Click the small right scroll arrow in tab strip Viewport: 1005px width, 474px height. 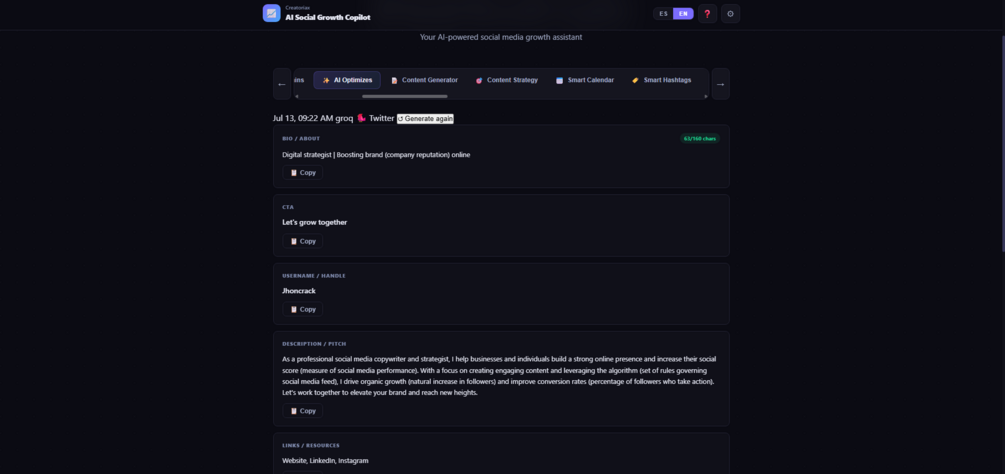tap(706, 96)
